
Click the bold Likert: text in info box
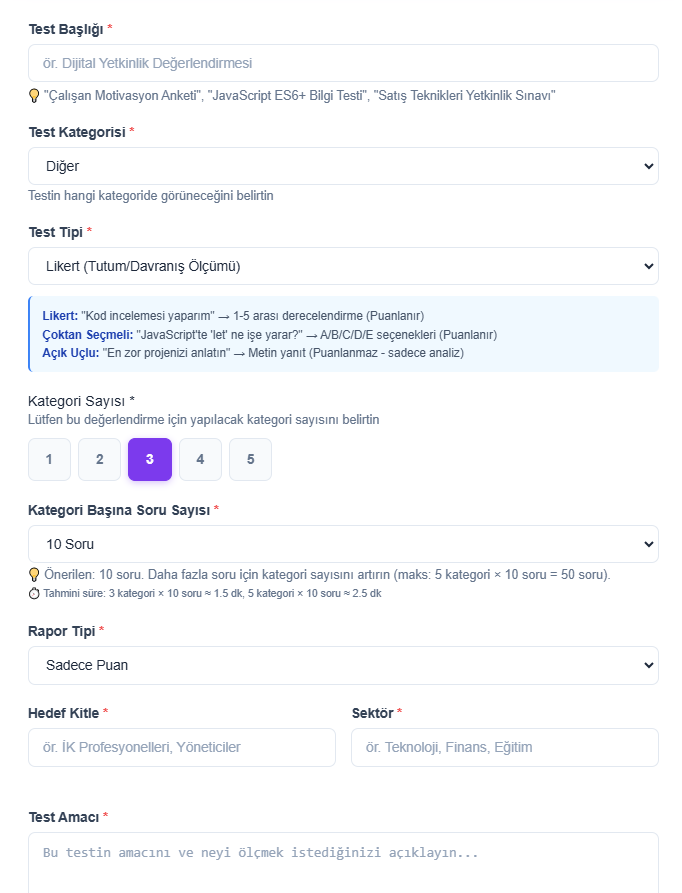pyautogui.click(x=60, y=316)
